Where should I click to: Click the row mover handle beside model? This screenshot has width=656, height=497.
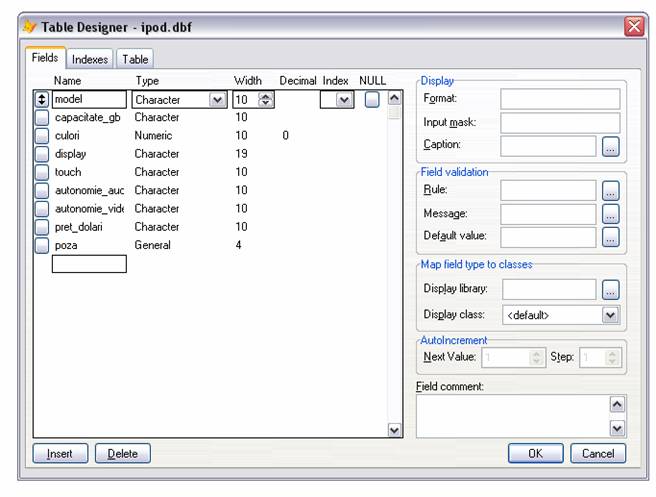(42, 99)
